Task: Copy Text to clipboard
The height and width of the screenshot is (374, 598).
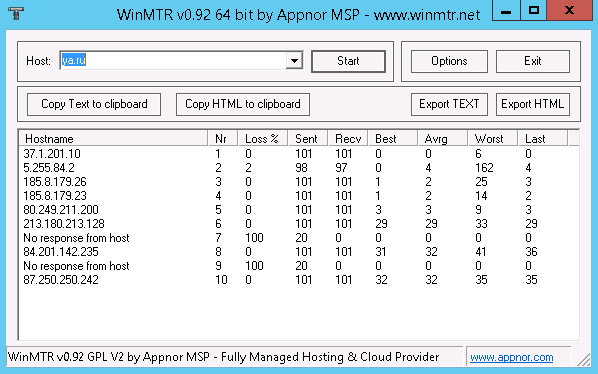Action: coord(94,104)
